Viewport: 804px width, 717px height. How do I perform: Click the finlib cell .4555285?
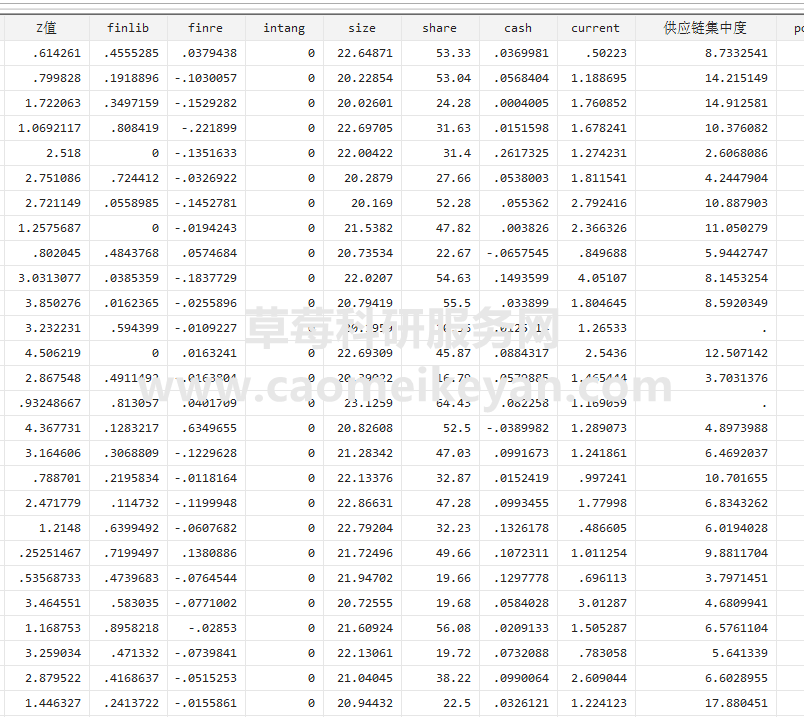point(128,53)
